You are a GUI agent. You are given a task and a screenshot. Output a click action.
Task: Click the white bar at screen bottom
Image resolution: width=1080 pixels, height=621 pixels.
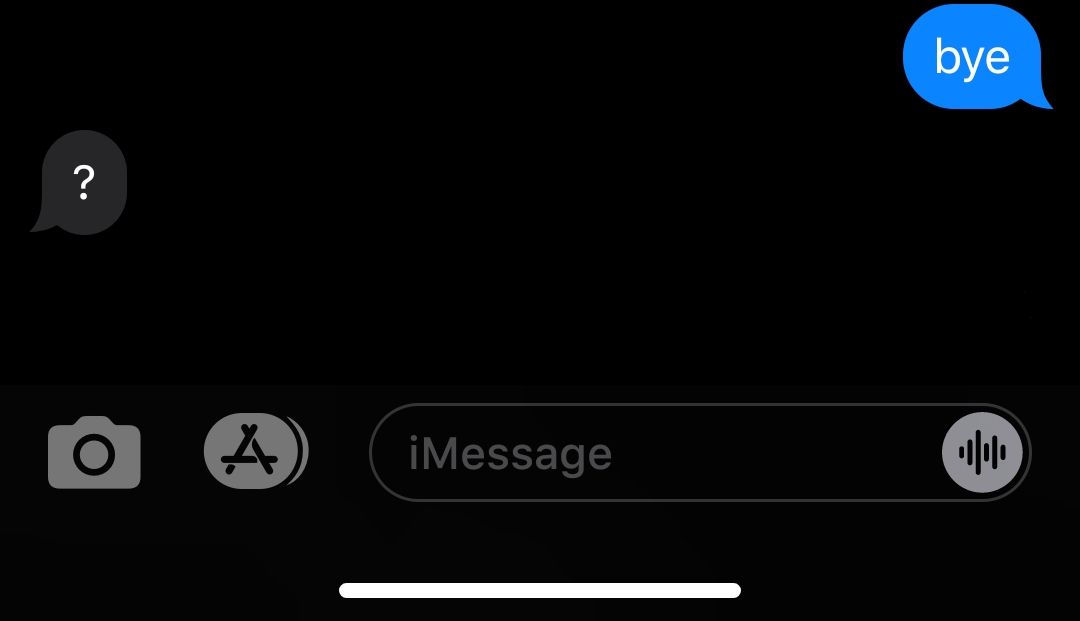(540, 590)
